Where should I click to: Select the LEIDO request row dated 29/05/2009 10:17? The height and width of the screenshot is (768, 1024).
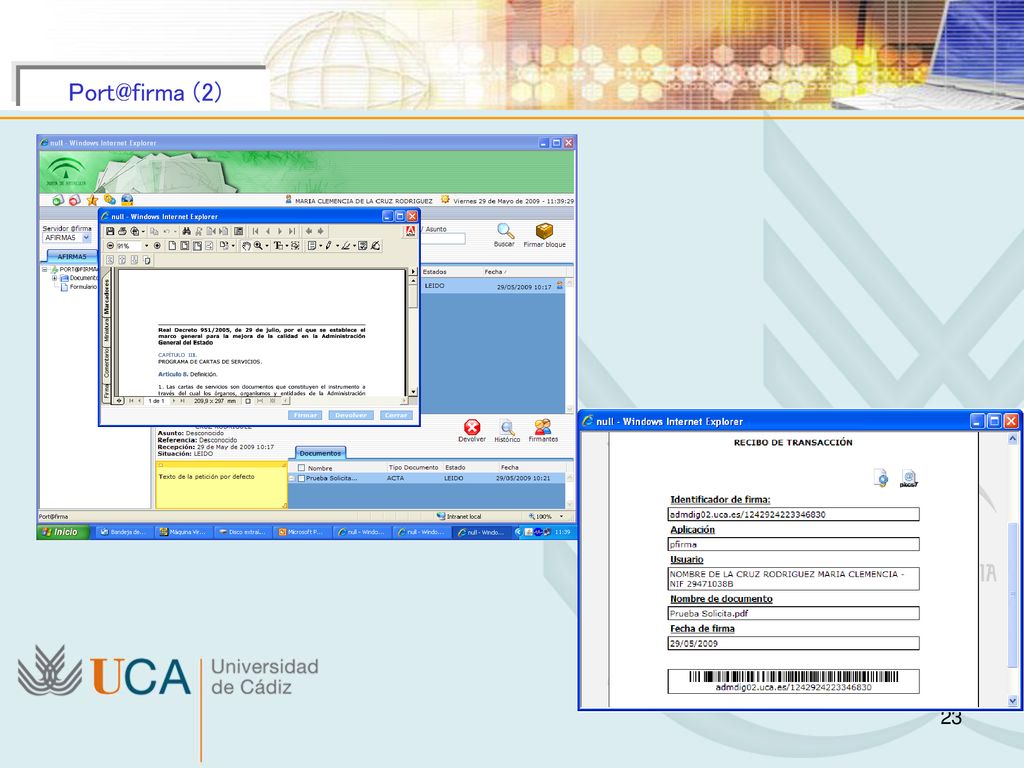click(493, 286)
